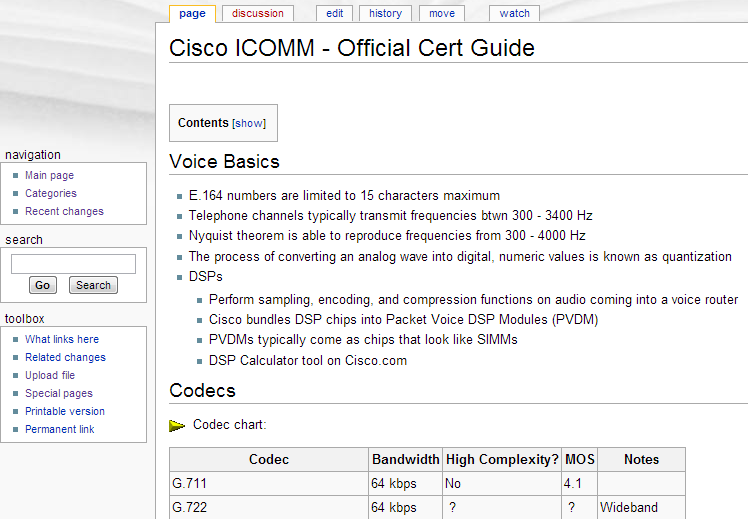Click the PVDMs typically come bullet
The image size is (748, 519).
363,340
